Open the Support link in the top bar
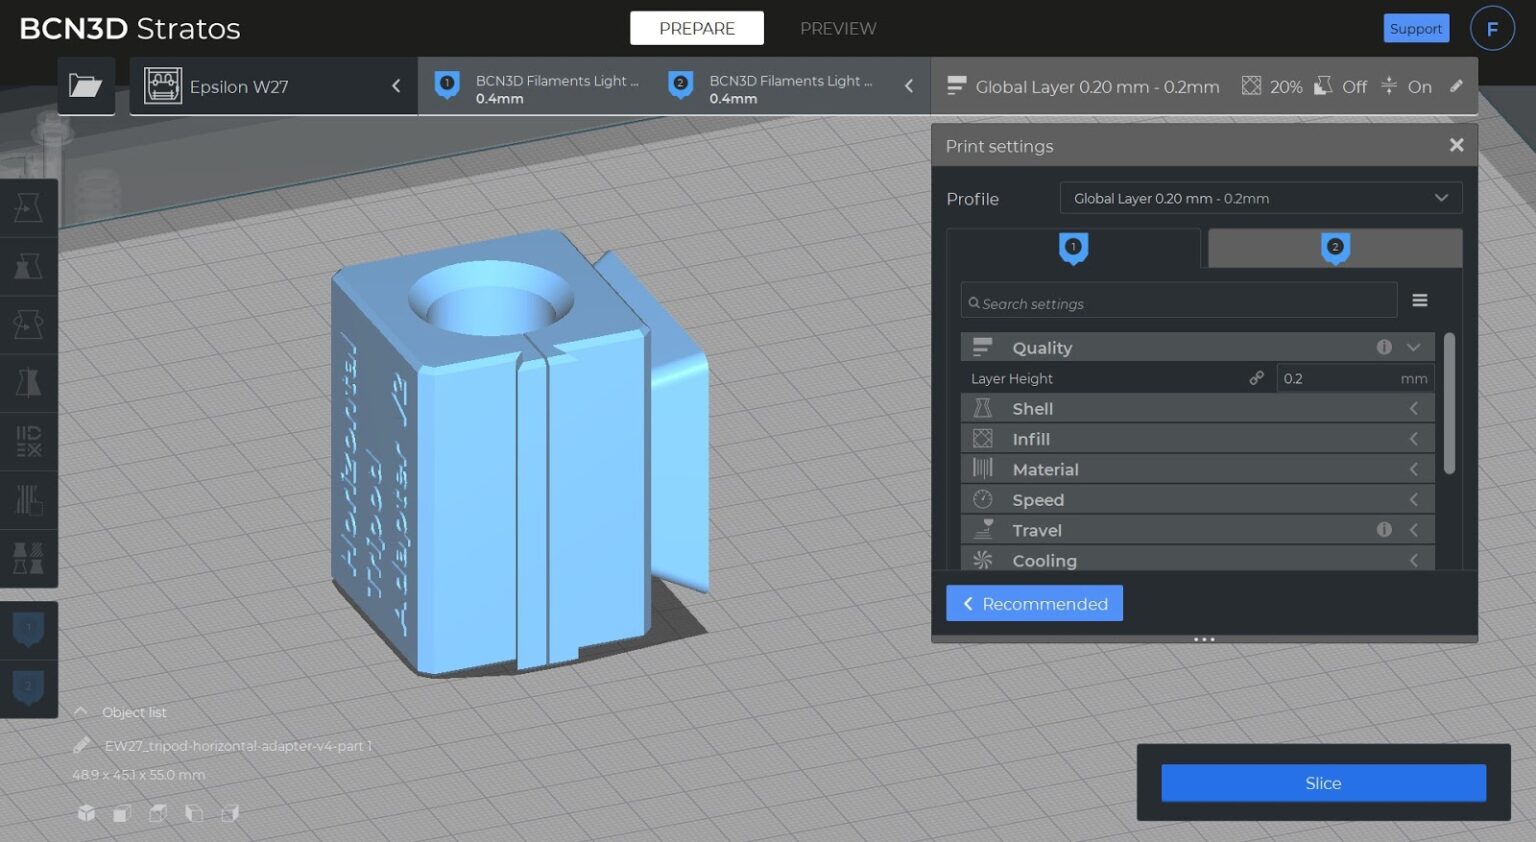 [x=1416, y=28]
